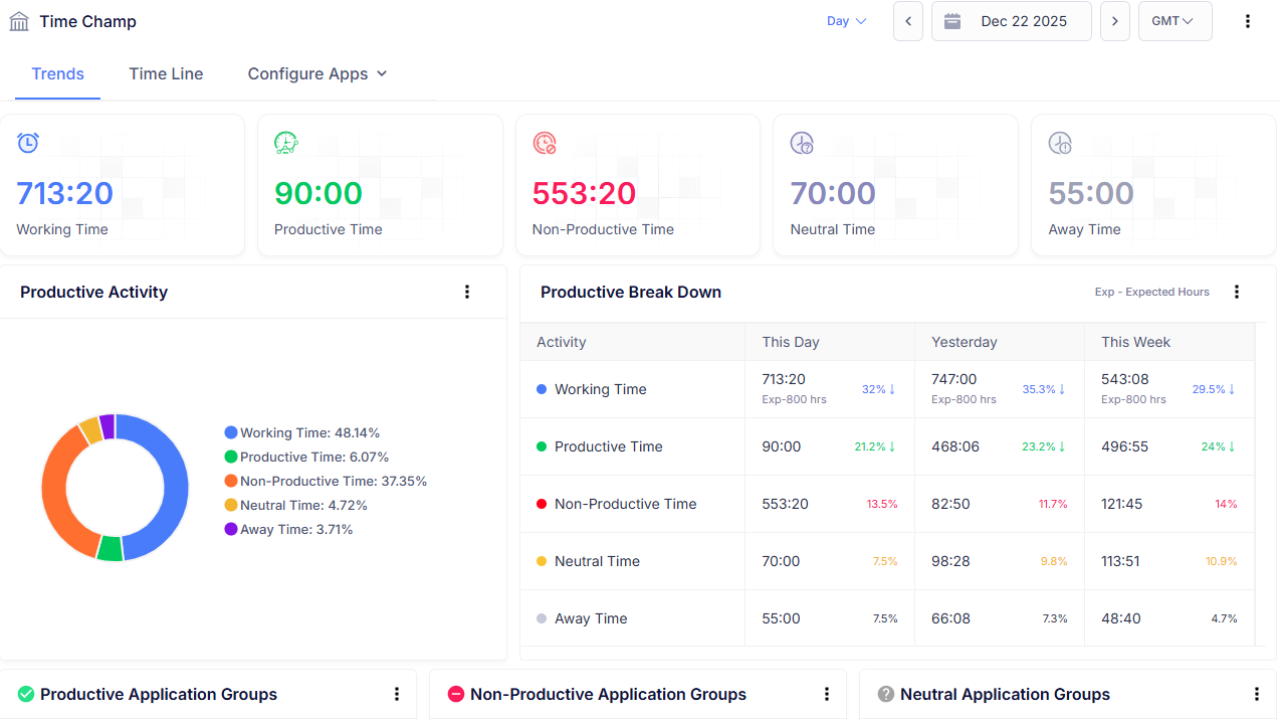The width and height of the screenshot is (1280, 720).
Task: Open the Day period dropdown
Action: 846,21
